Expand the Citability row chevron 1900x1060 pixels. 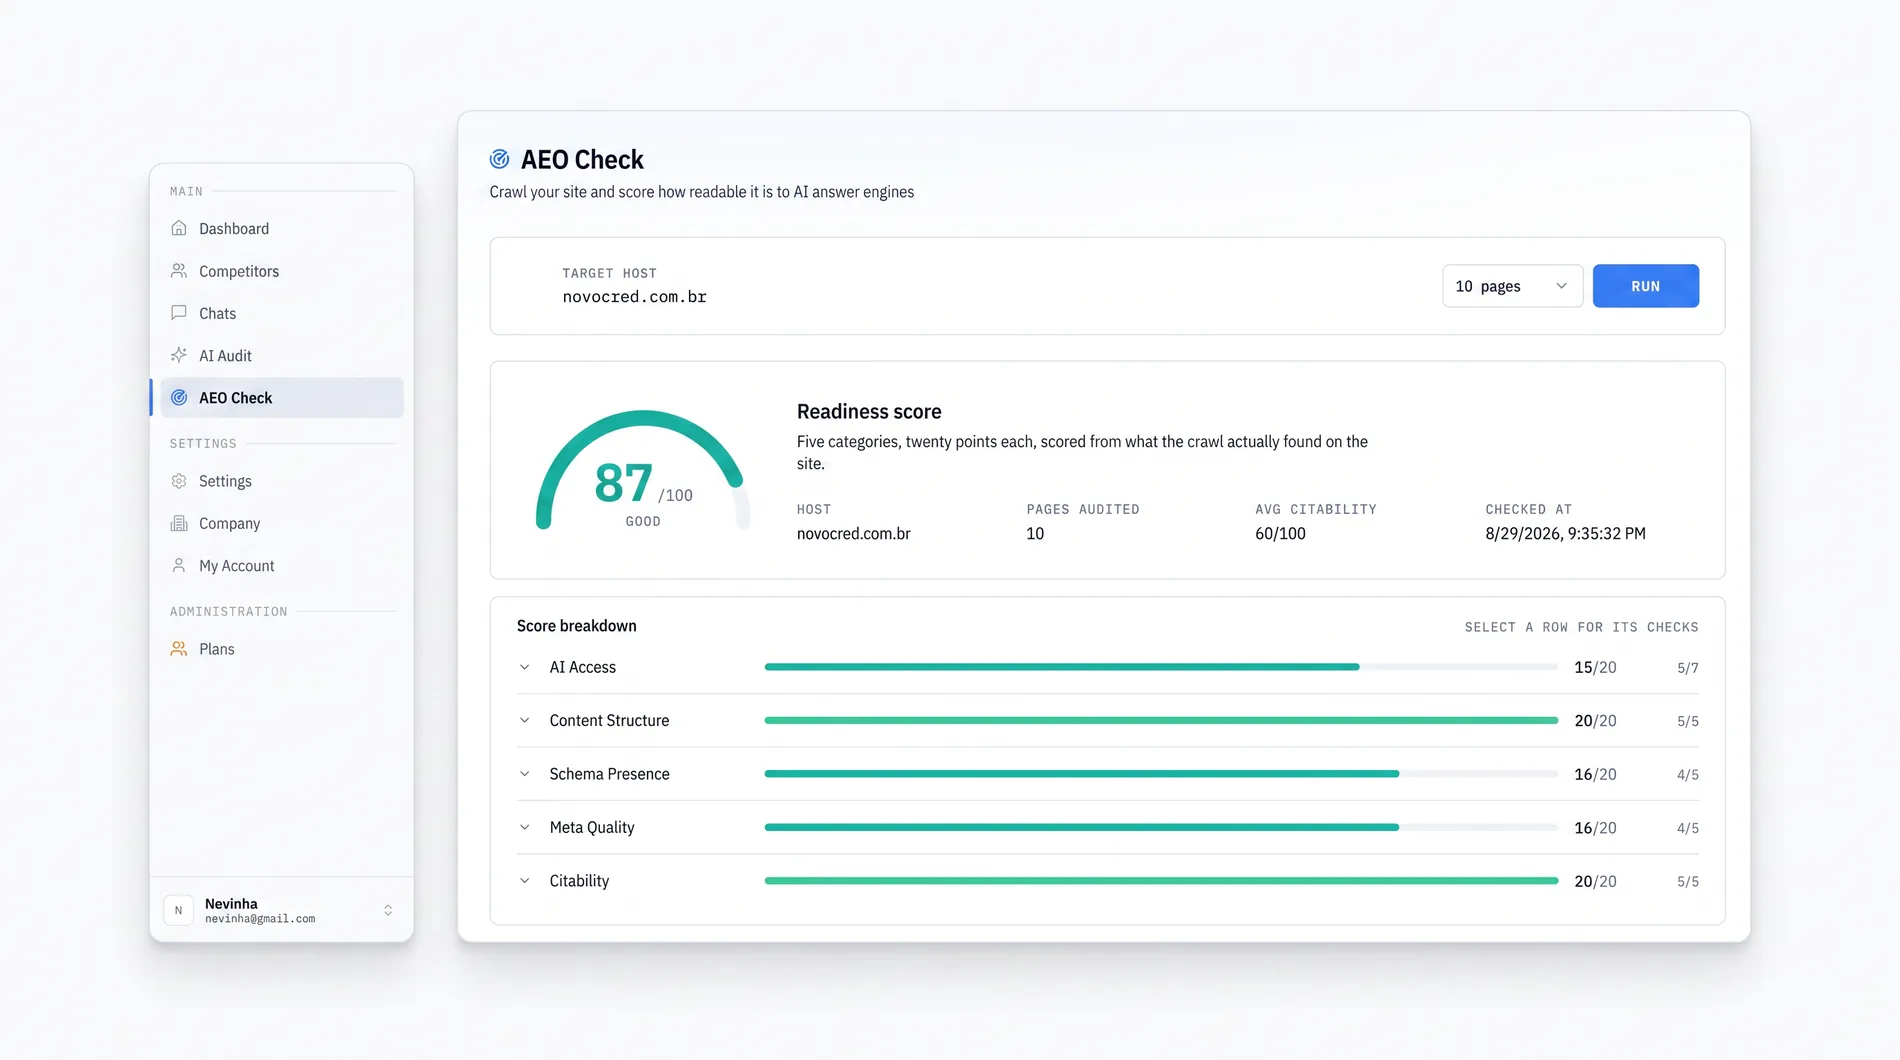[x=525, y=881]
